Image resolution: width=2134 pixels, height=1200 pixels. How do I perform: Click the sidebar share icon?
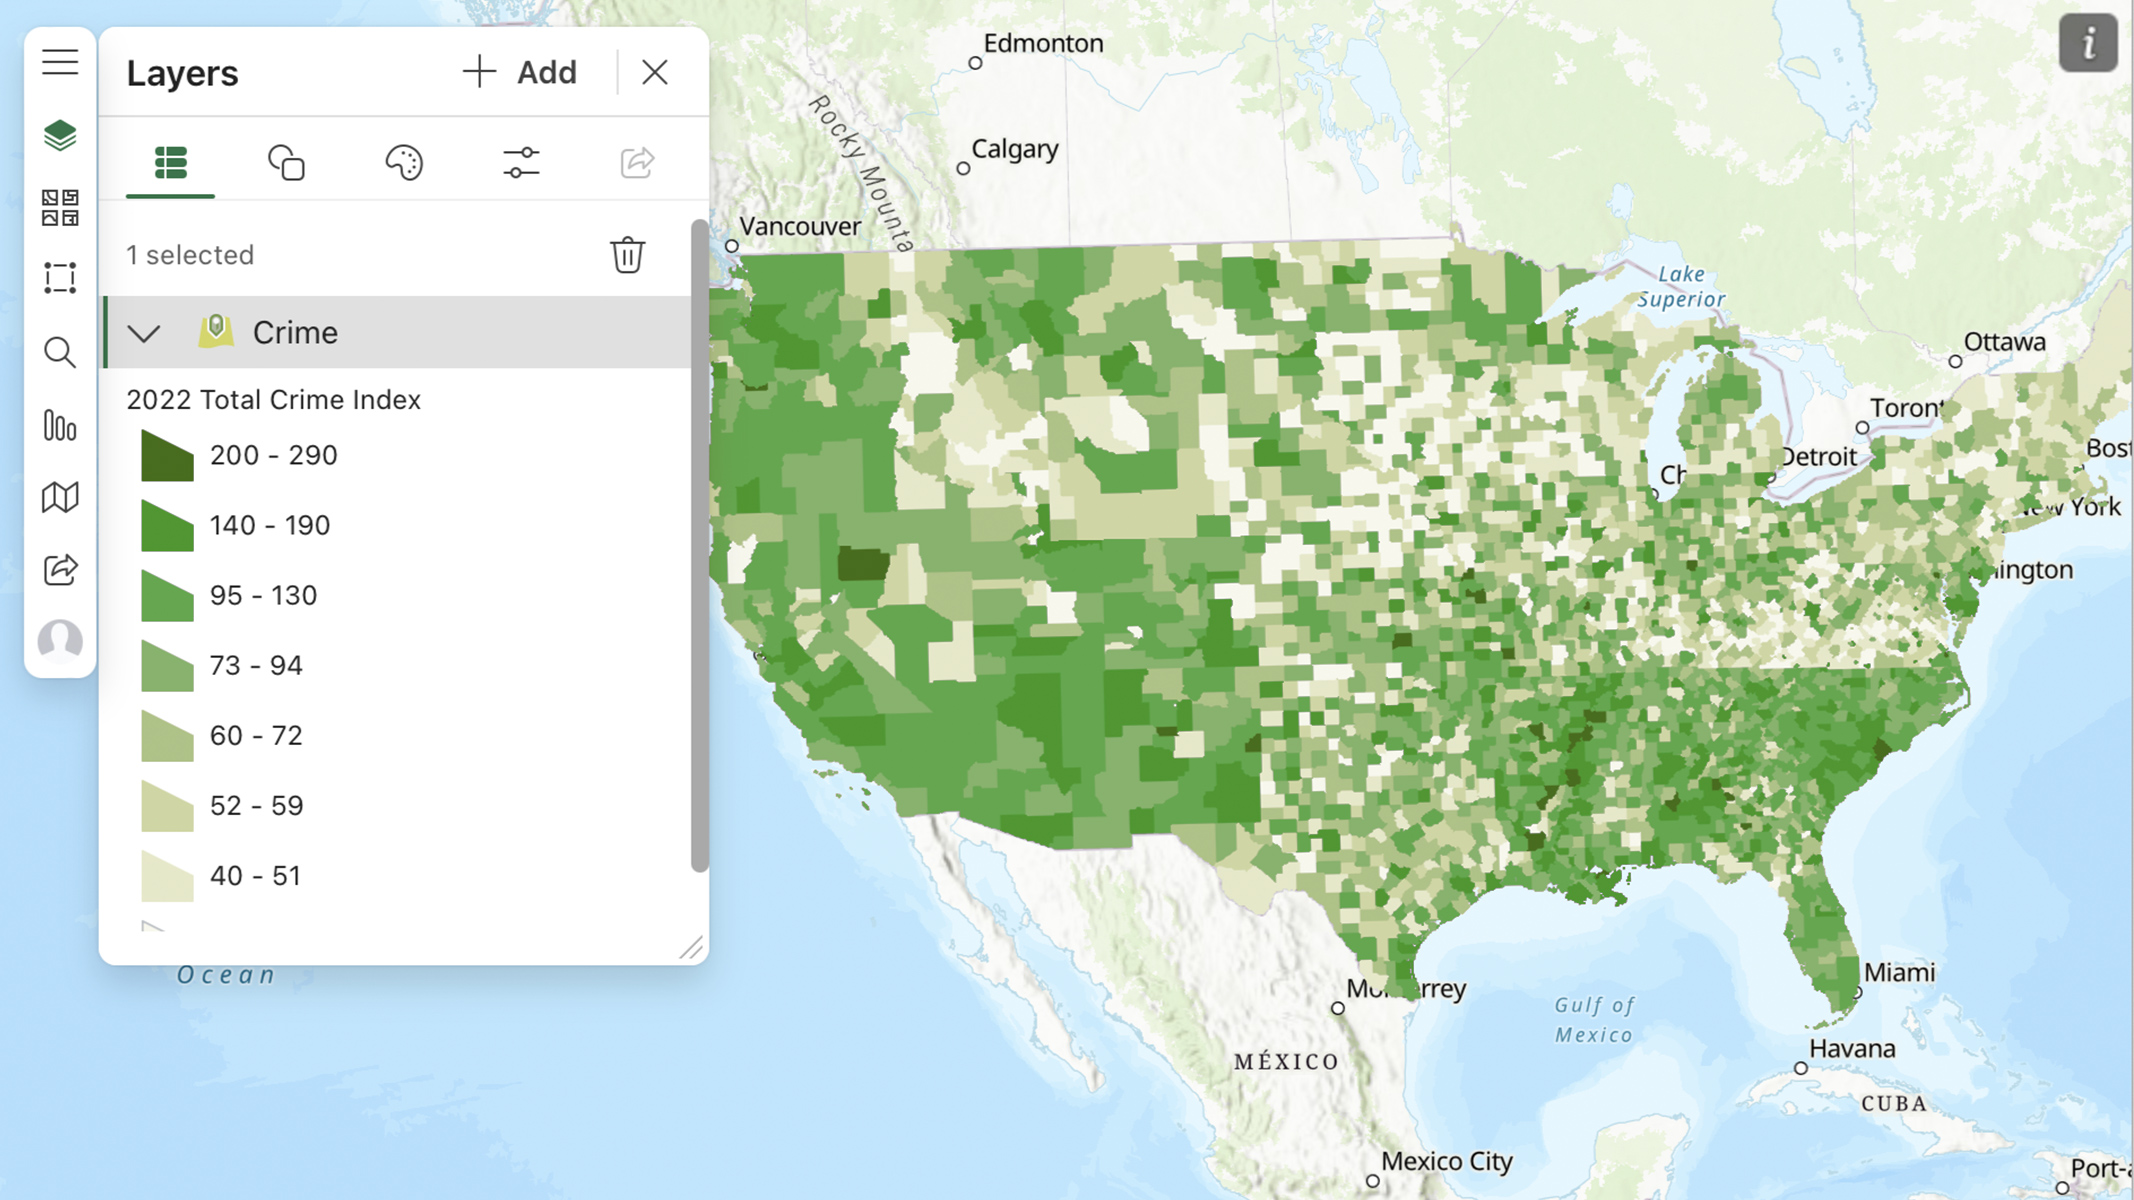tap(60, 569)
